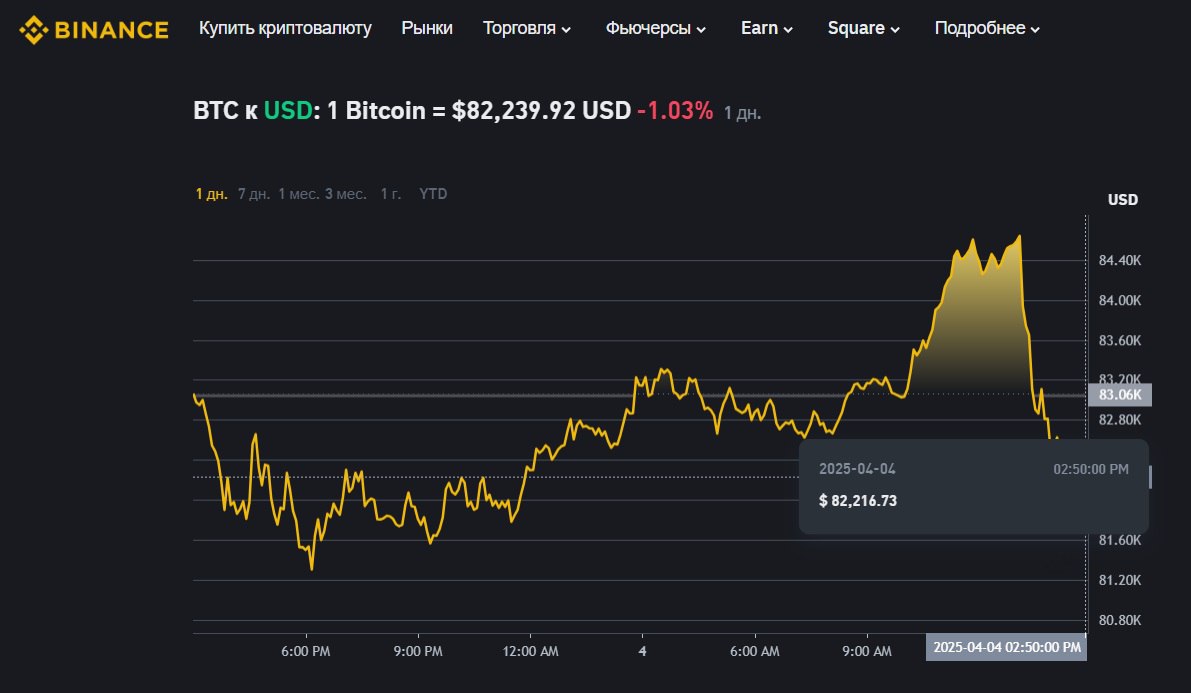Go to the Рынки section
This screenshot has width=1191, height=693.
point(427,28)
